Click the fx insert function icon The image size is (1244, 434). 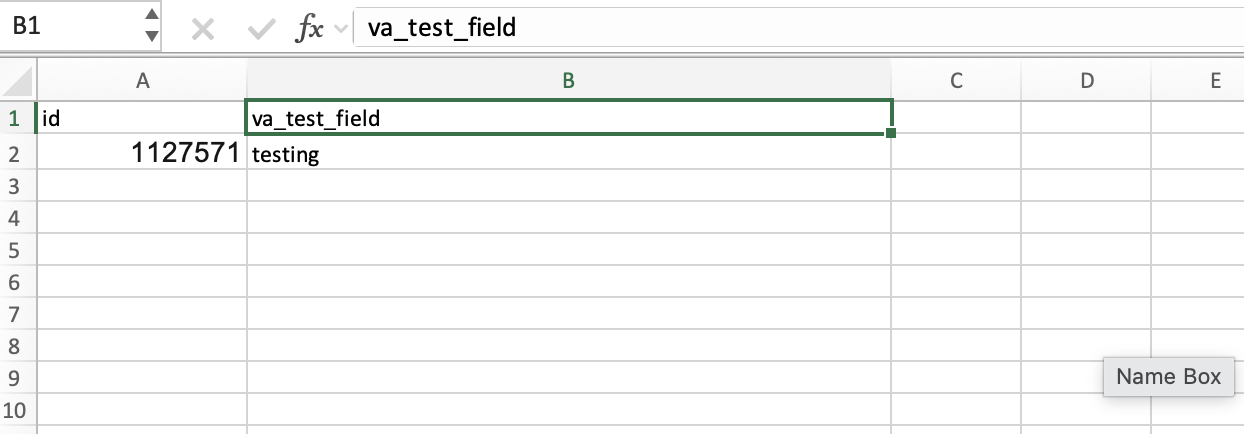pyautogui.click(x=309, y=29)
